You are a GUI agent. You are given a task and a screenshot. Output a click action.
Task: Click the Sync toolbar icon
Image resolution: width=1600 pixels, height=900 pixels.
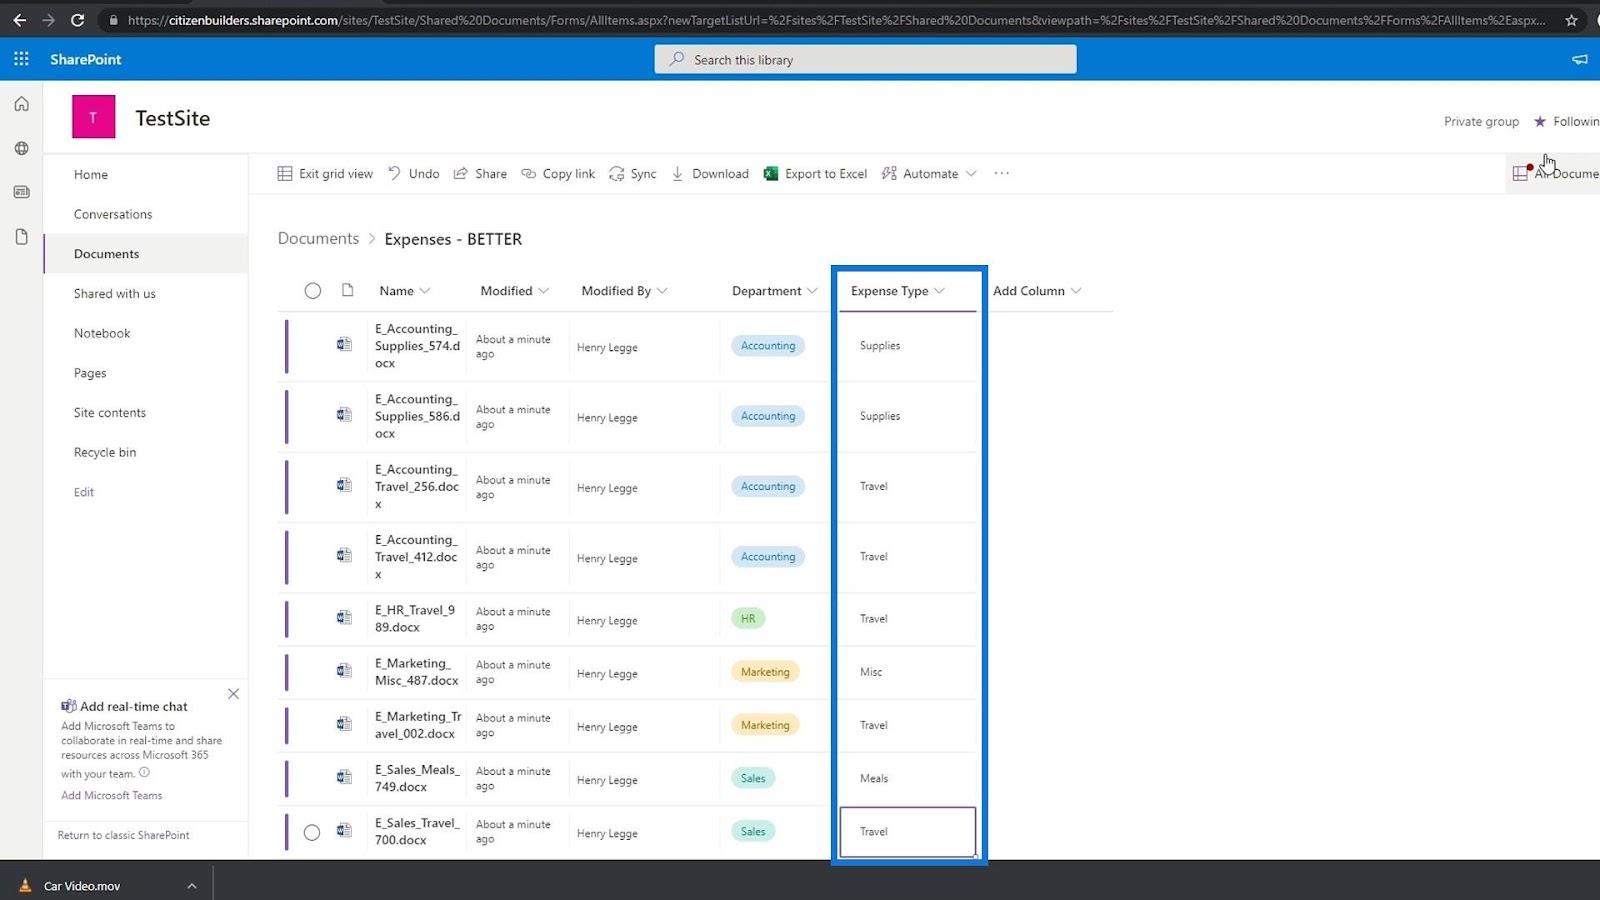(x=617, y=174)
